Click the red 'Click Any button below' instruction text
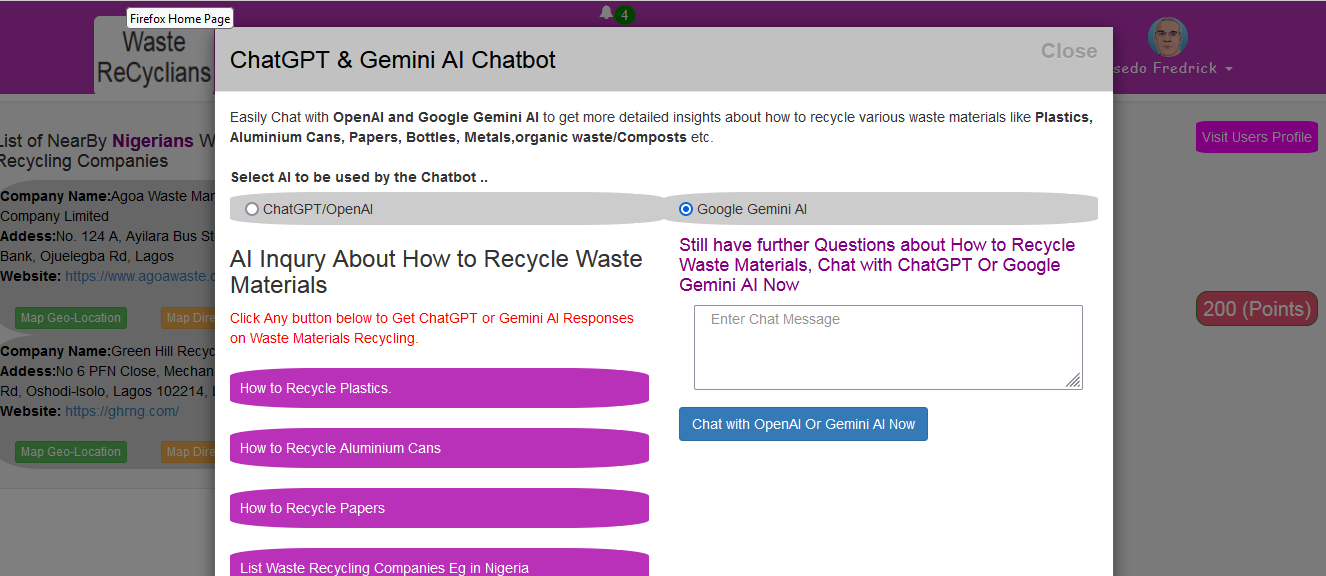1326x576 pixels. pyautogui.click(x=432, y=328)
